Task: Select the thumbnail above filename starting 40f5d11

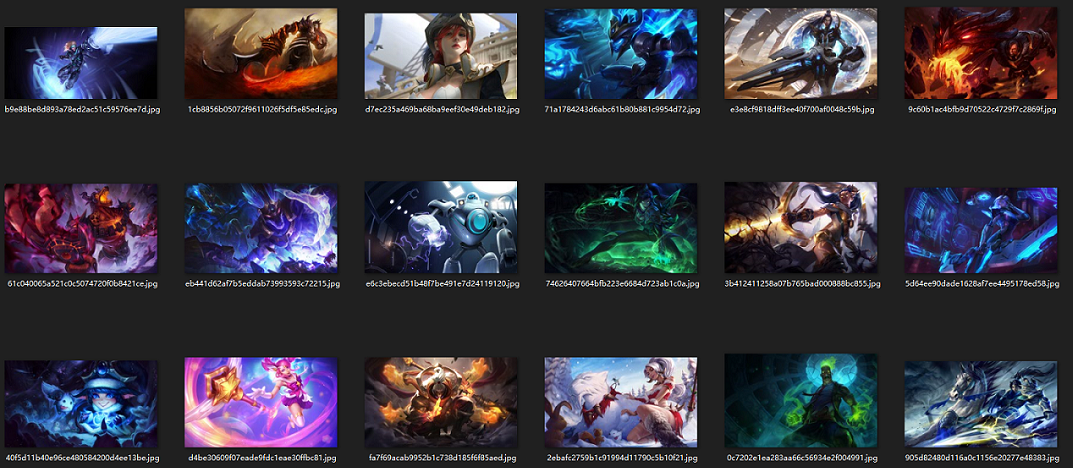Action: point(81,404)
